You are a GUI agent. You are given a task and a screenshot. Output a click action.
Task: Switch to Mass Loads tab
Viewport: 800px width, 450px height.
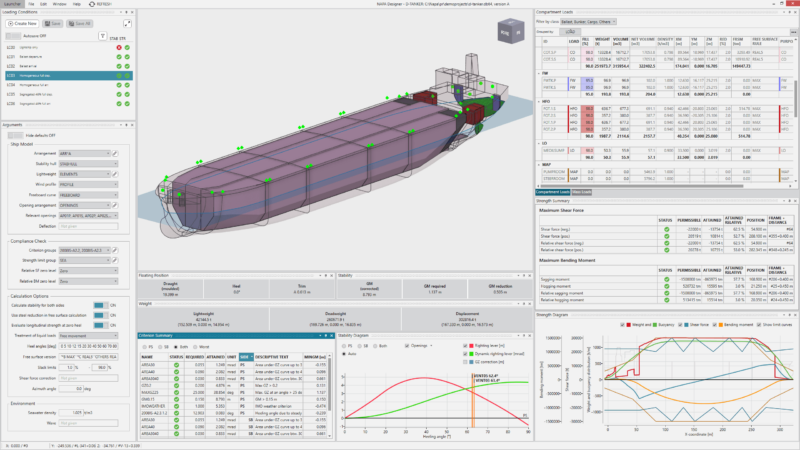582,192
